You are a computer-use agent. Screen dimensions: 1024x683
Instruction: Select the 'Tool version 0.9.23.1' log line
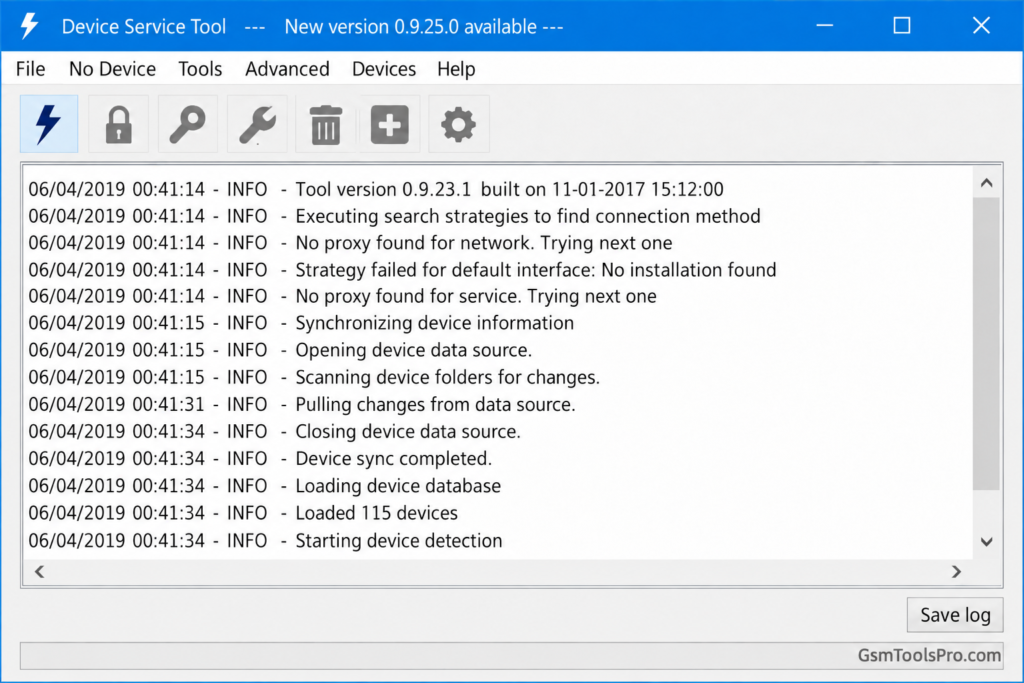pyautogui.click(x=376, y=189)
